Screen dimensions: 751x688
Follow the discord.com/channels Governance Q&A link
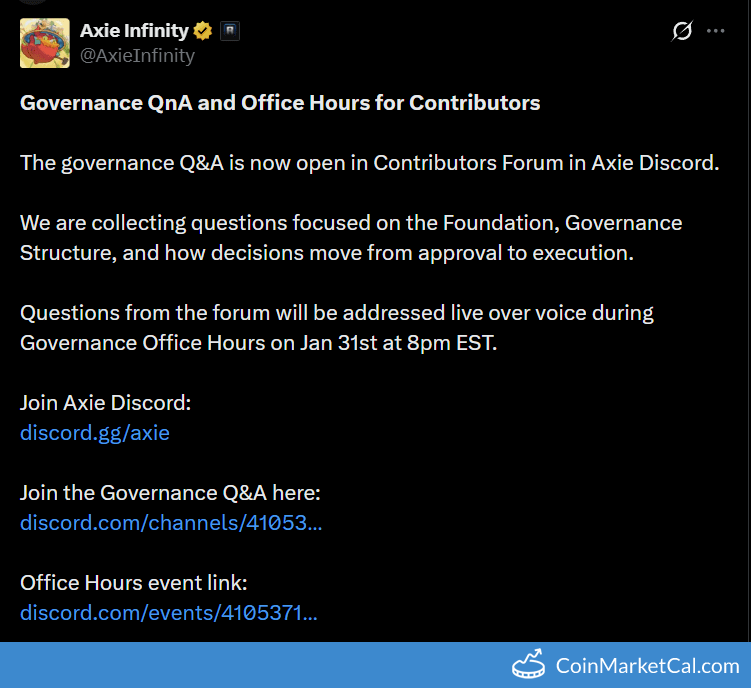pyautogui.click(x=171, y=522)
